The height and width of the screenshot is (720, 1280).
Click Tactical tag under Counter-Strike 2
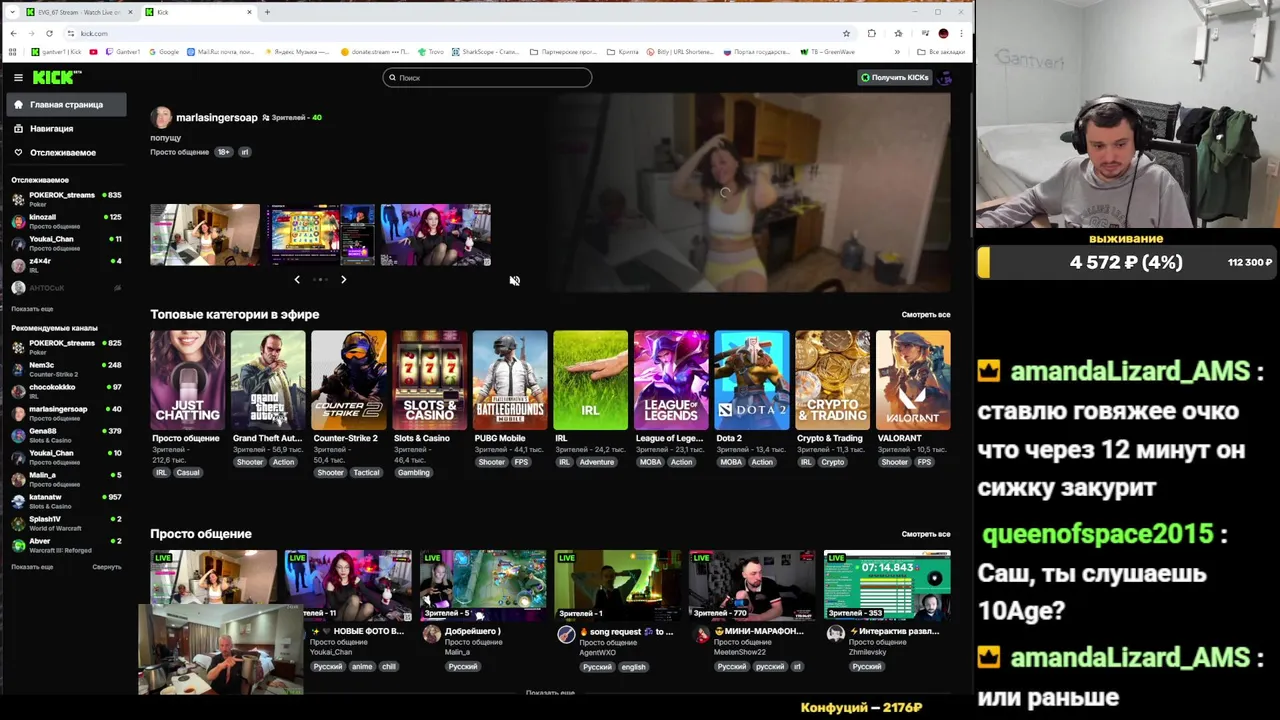point(366,473)
